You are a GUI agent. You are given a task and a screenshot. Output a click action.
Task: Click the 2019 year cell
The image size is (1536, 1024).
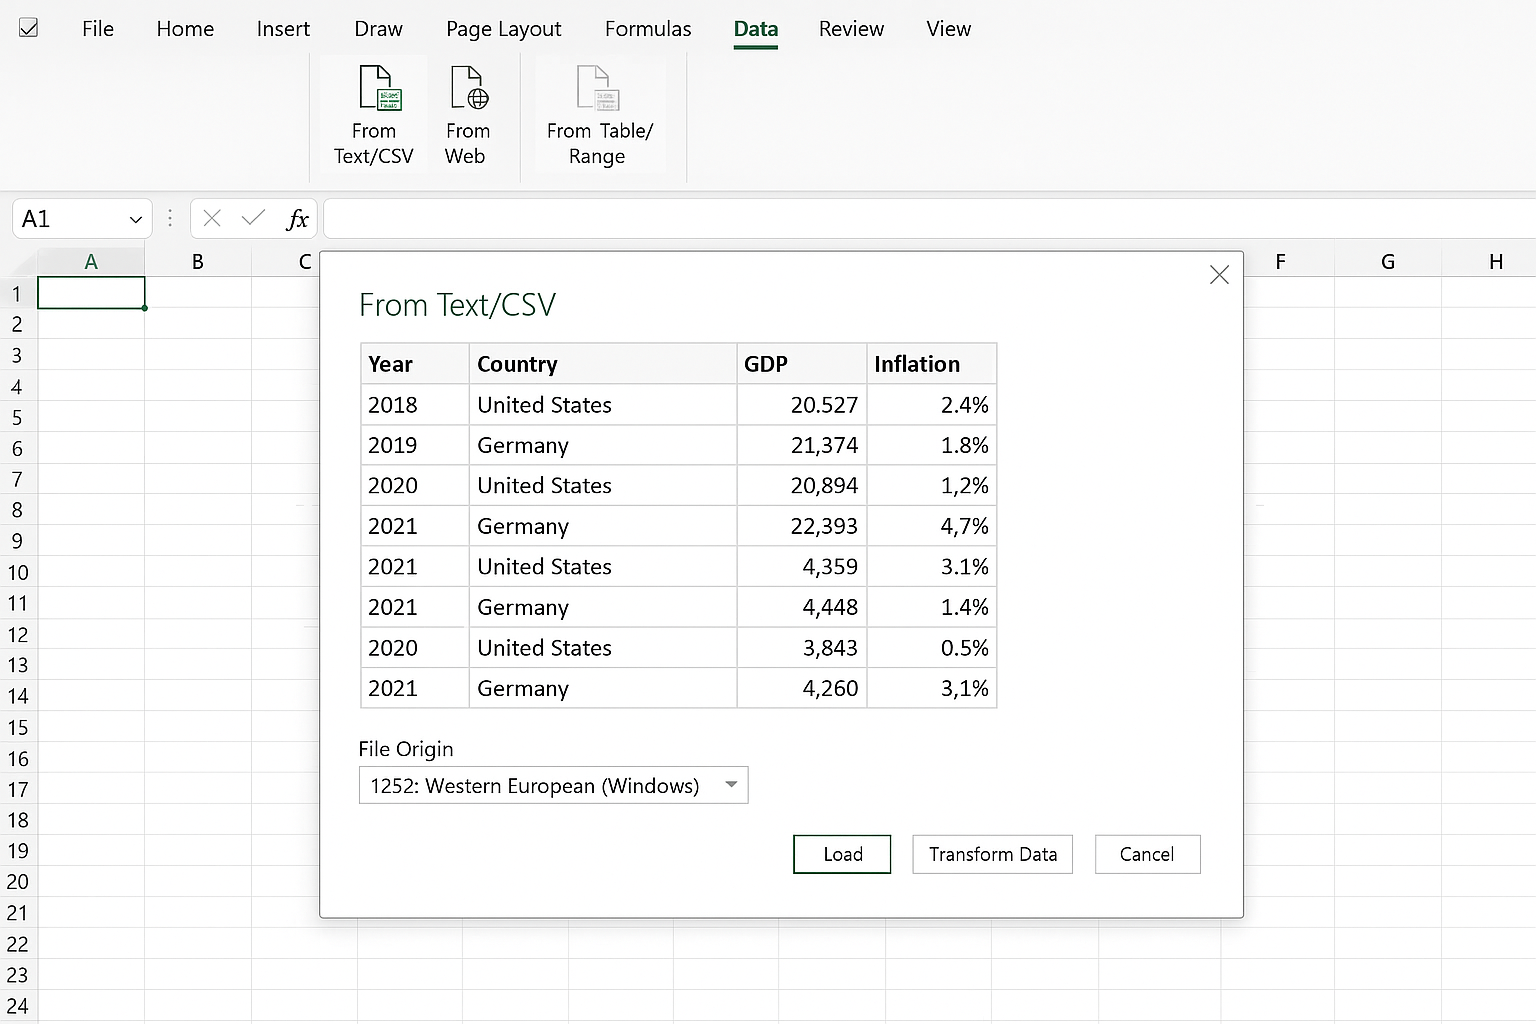click(x=415, y=445)
